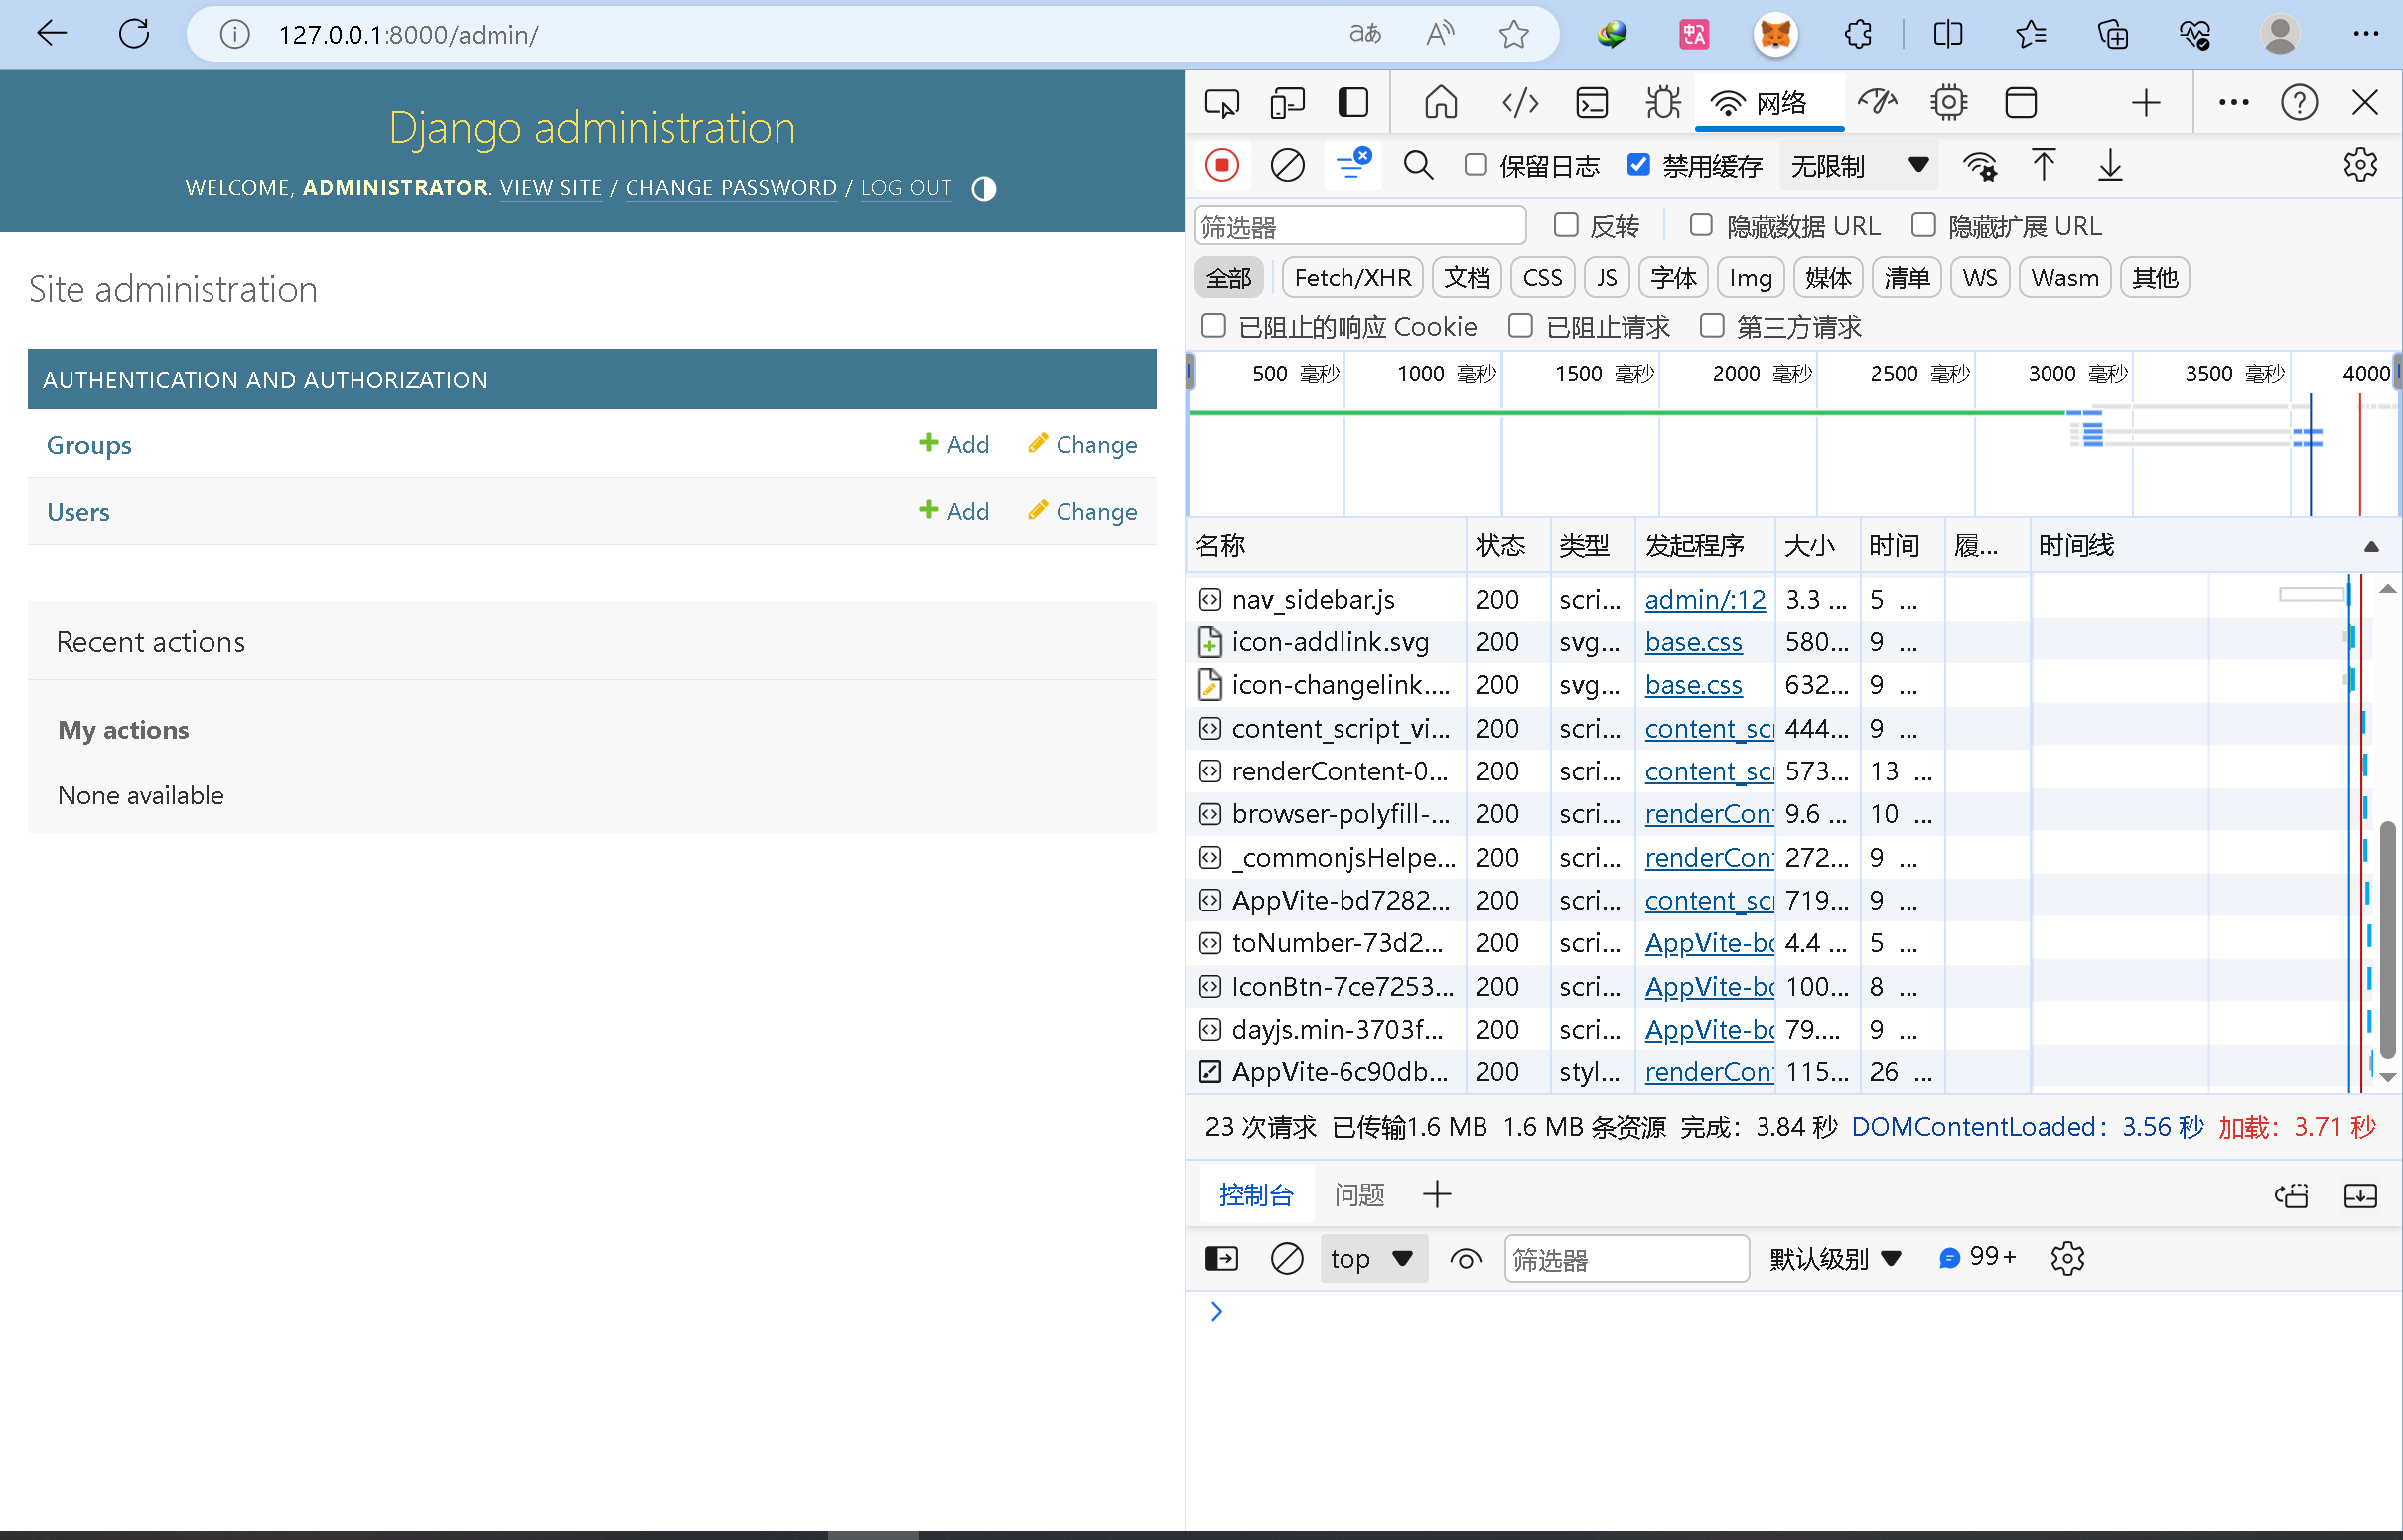Expand the network filter type dropdown arrow
Screen dimensions: 2403x1540
click(1919, 165)
